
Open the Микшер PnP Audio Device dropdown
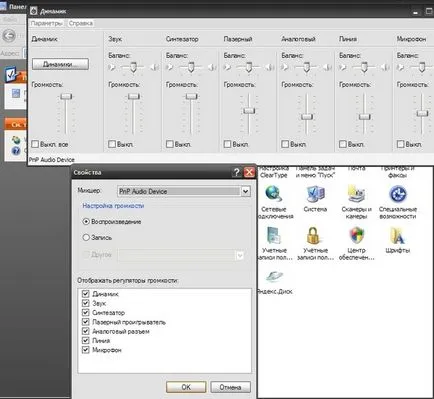pos(245,191)
